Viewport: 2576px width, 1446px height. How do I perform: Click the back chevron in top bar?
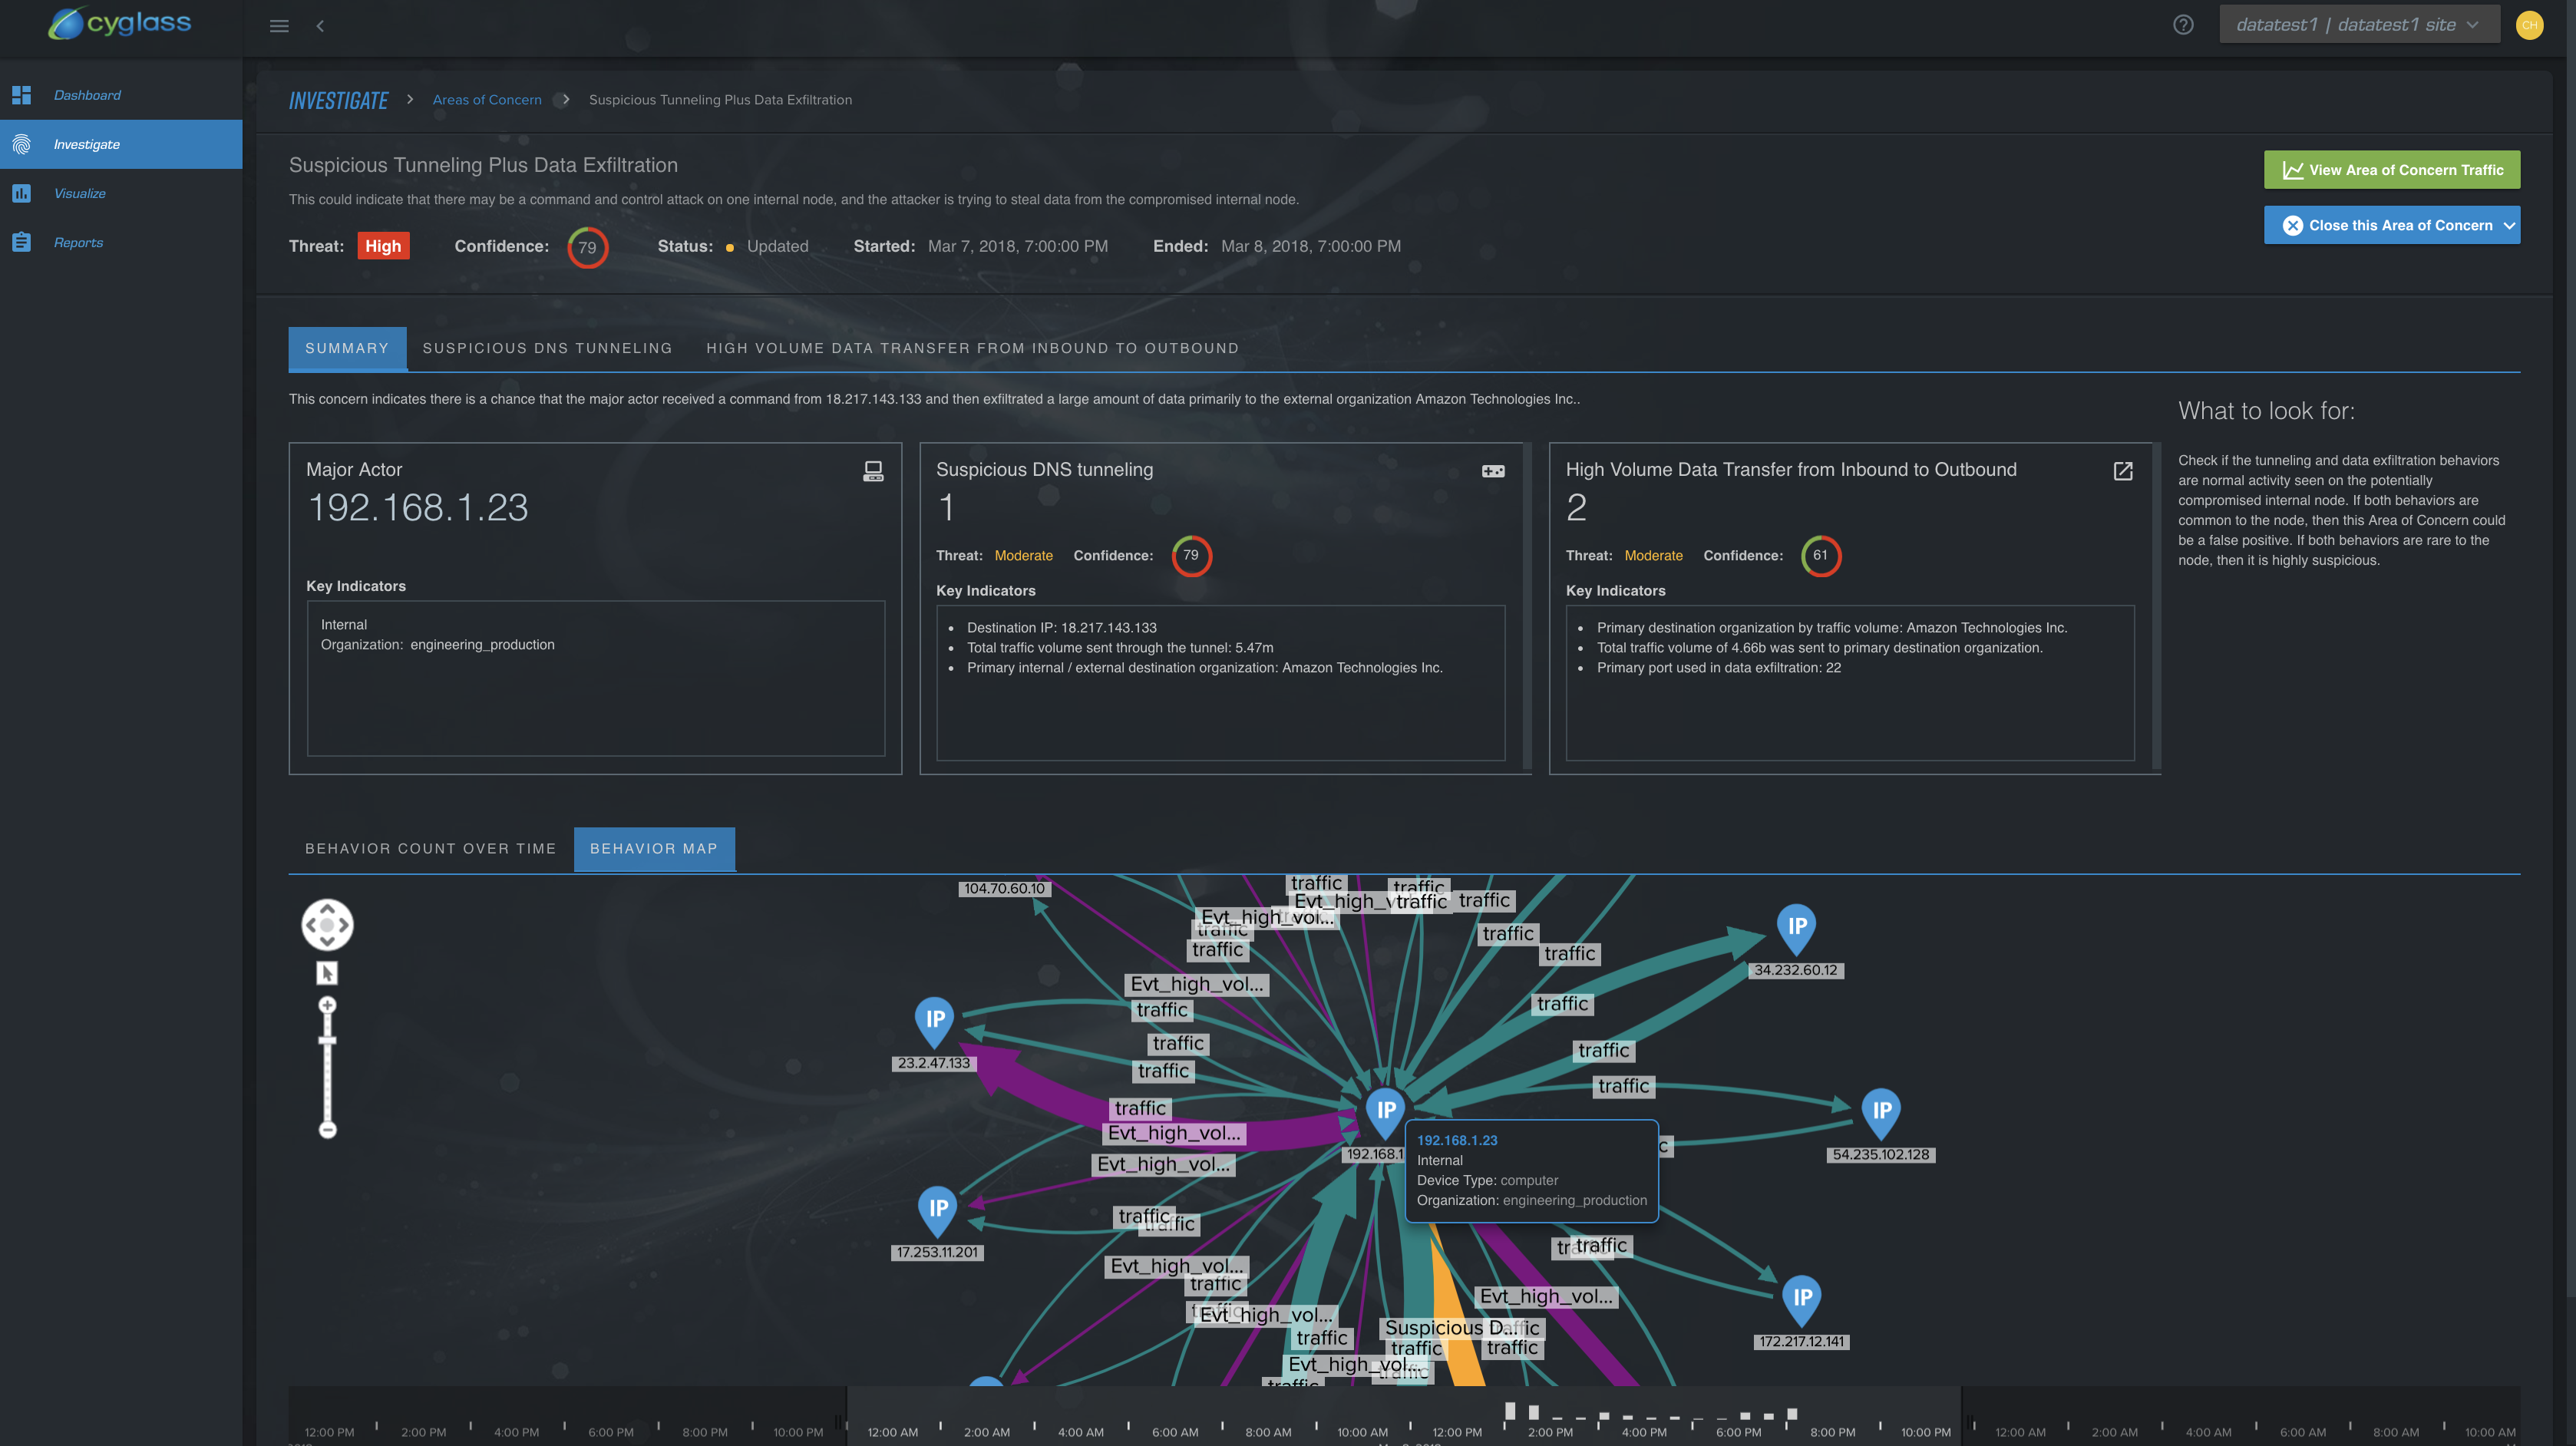click(320, 26)
